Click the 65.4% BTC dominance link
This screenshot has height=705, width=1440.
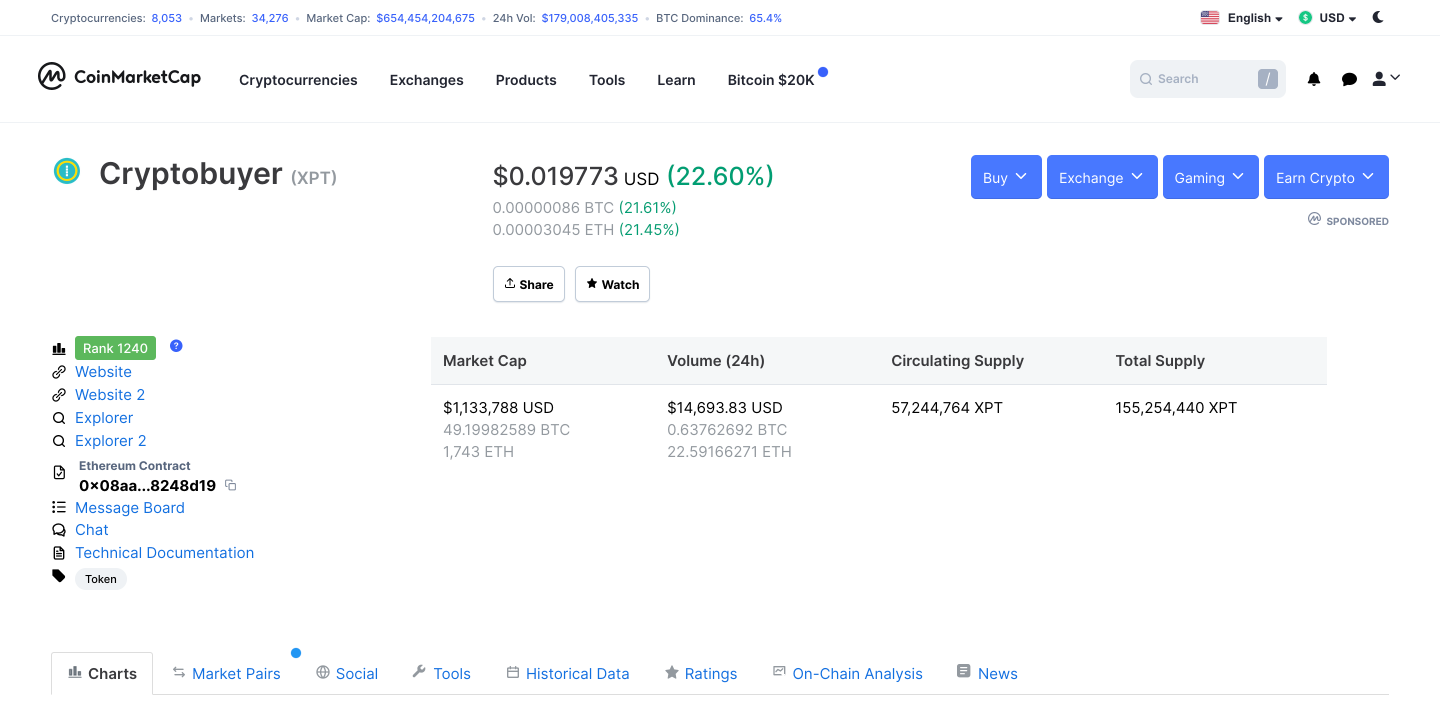click(x=766, y=18)
